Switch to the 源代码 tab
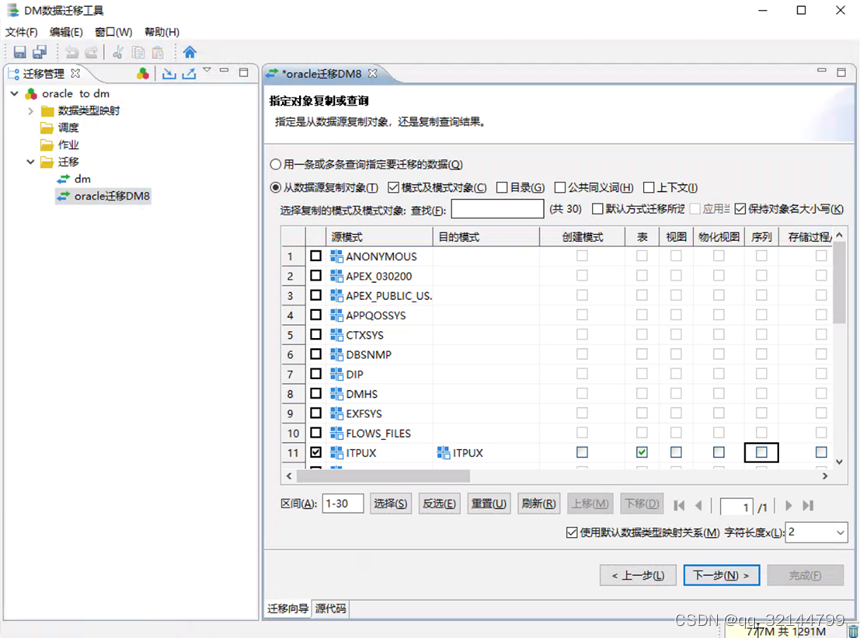The height and width of the screenshot is (638, 860). [331, 608]
